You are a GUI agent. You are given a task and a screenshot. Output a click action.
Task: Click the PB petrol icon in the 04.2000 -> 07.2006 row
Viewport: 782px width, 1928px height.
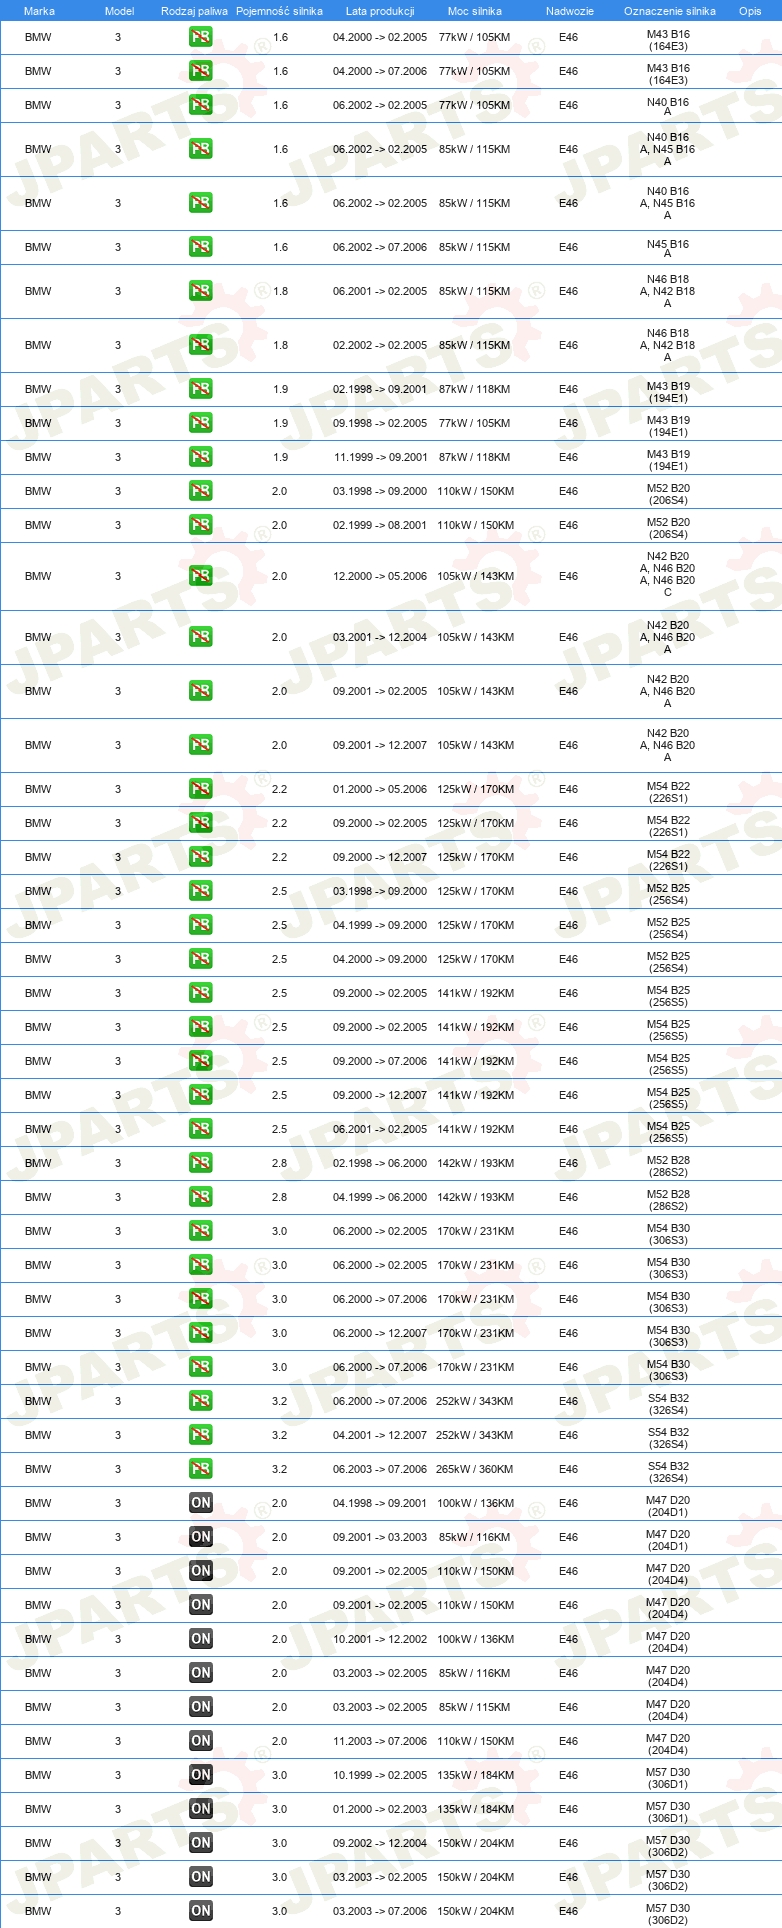[x=201, y=72]
